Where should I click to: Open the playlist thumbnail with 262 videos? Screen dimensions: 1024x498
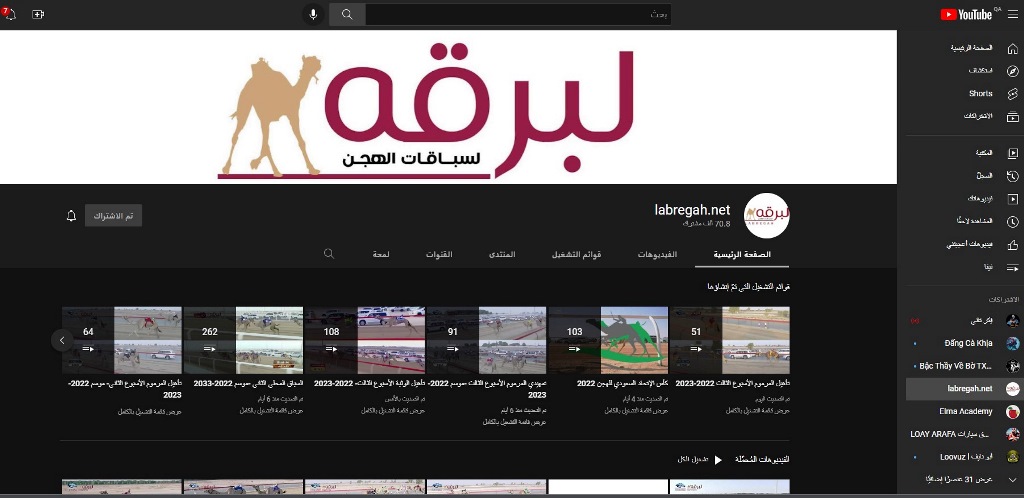tap(244, 340)
